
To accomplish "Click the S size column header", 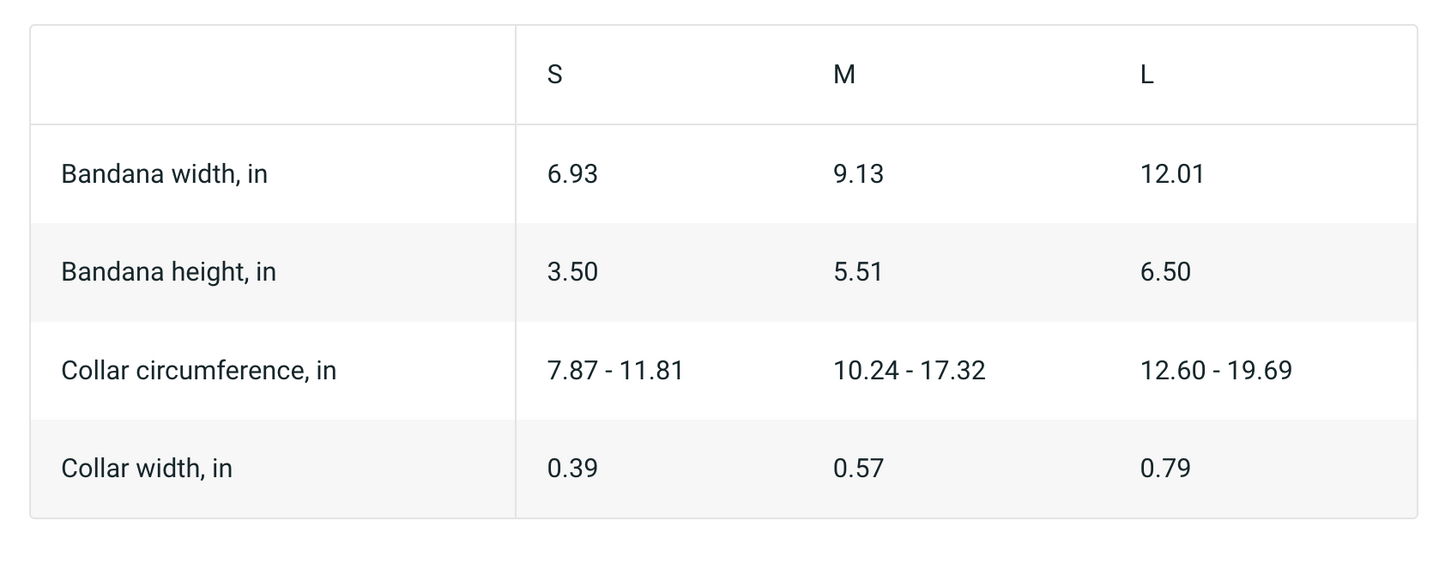I will pyautogui.click(x=555, y=75).
